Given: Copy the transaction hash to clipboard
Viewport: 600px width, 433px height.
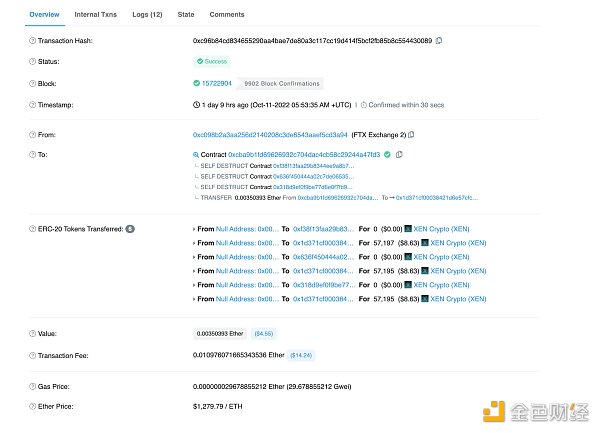Looking at the screenshot, I should coord(439,40).
